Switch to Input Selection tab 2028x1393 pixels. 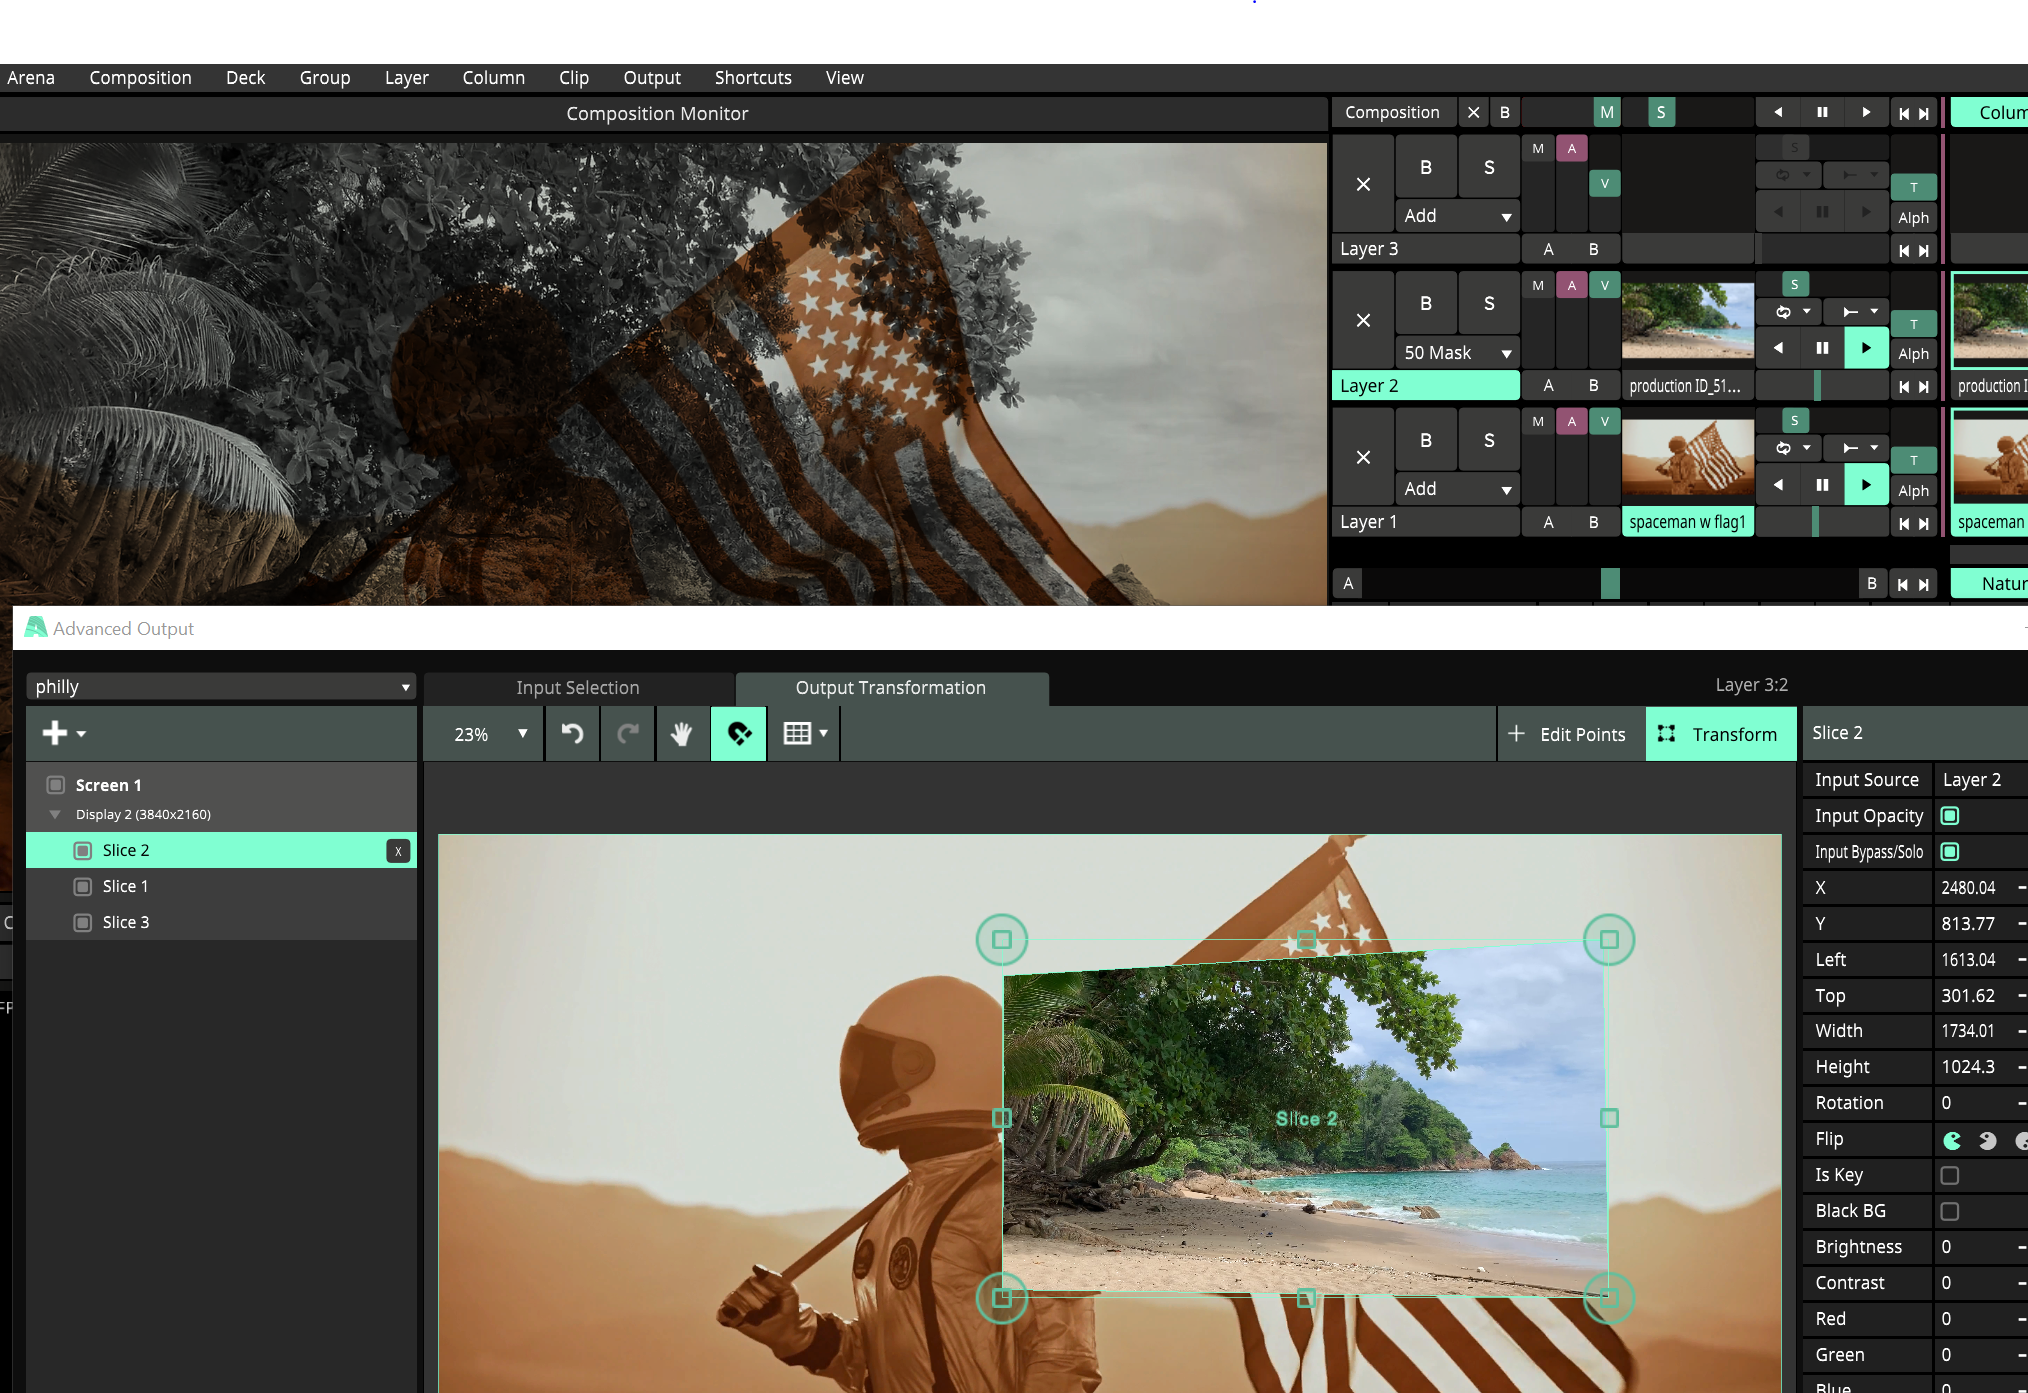pos(577,687)
